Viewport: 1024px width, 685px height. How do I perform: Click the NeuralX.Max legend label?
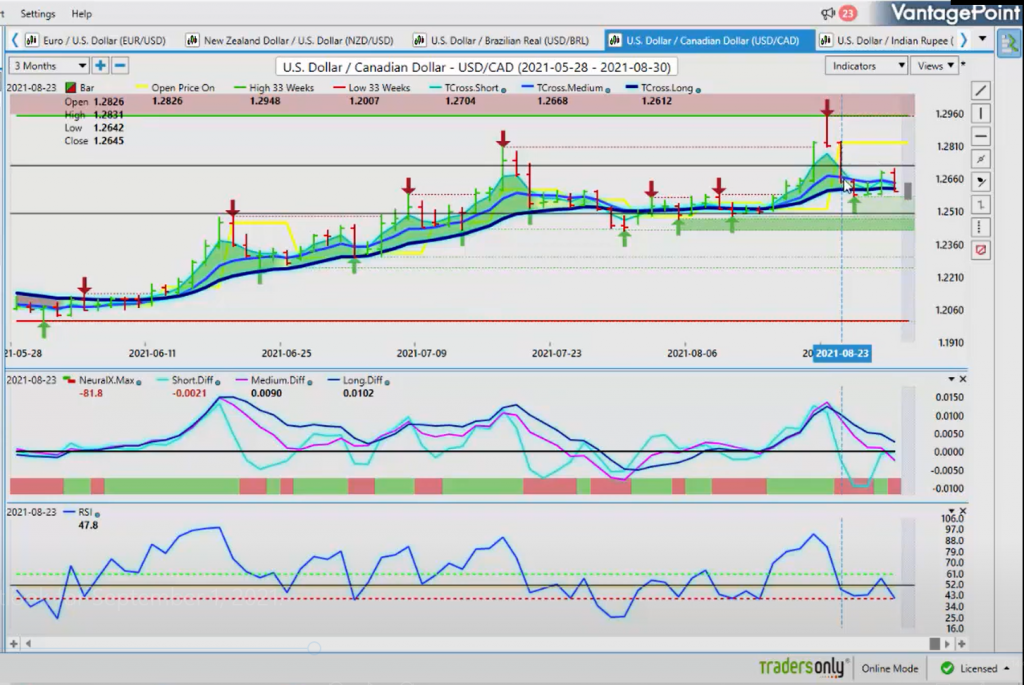[x=106, y=380]
